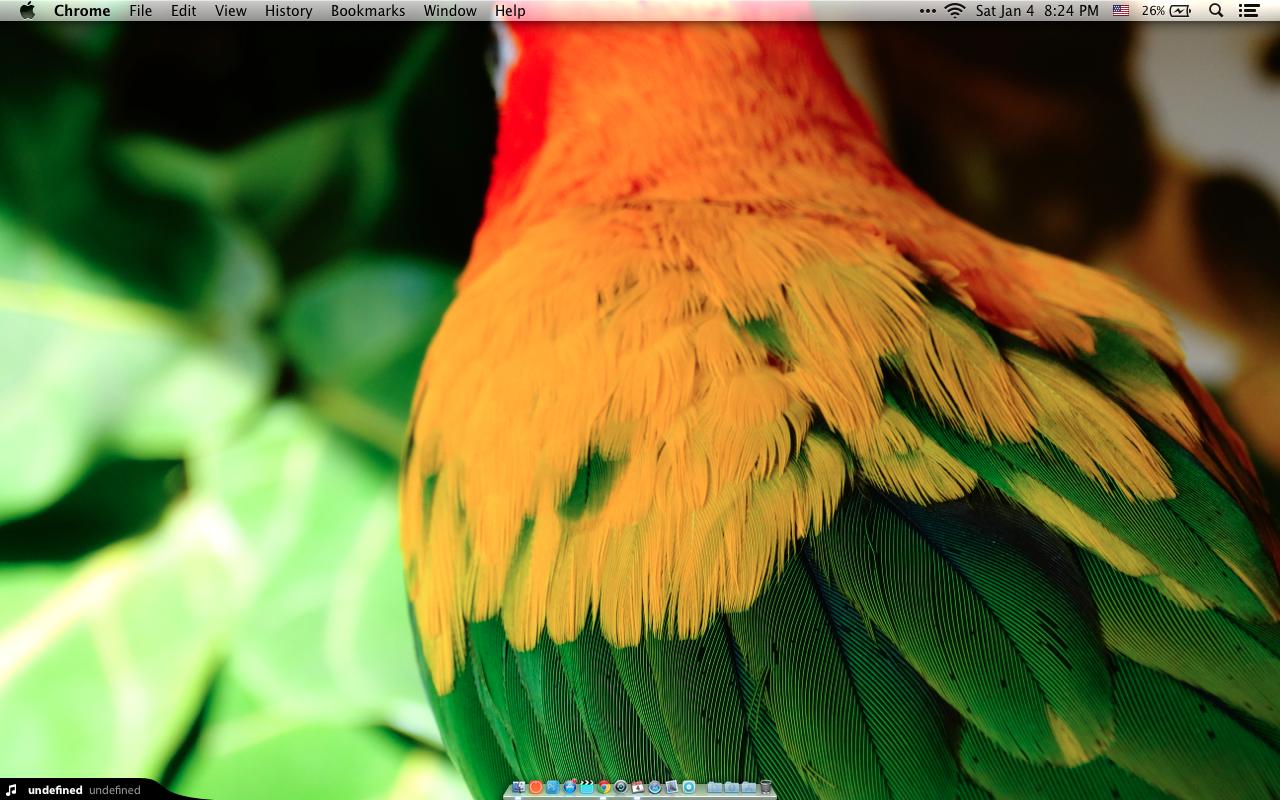Open the Help menu
This screenshot has height=800, width=1280.
(x=510, y=10)
